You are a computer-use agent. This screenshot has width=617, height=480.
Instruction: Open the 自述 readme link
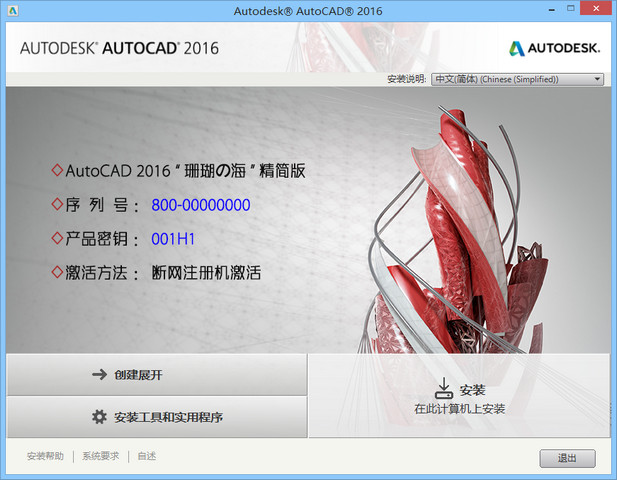coord(147,456)
